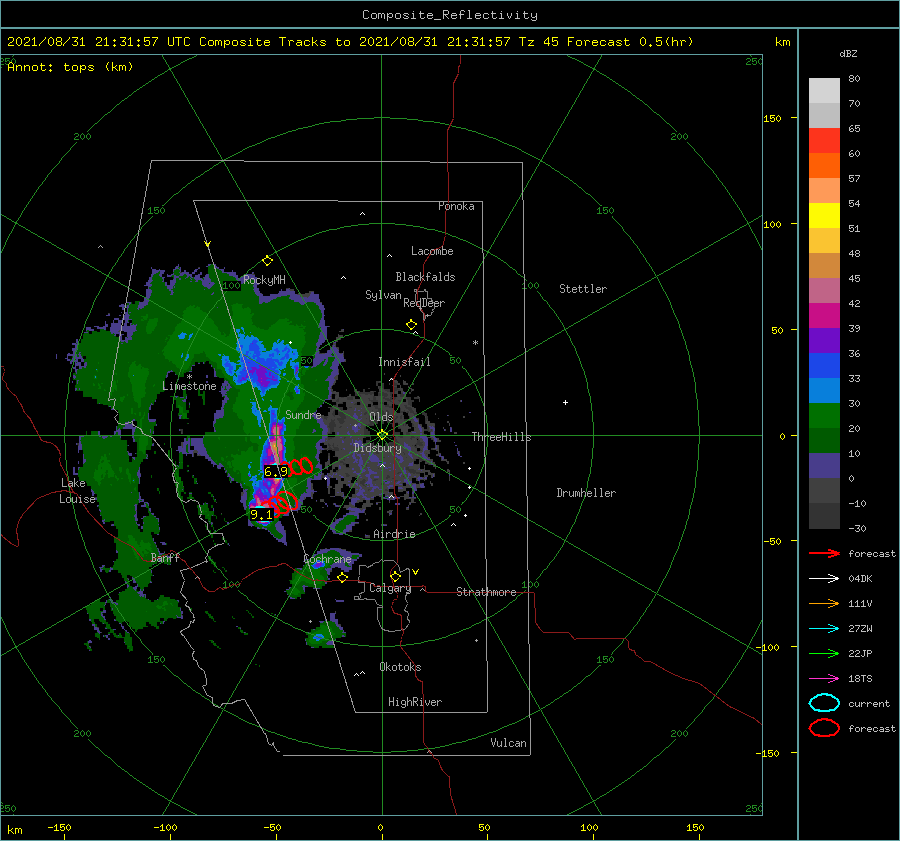Click the yellow diamond marker above Calgary label
Image resolution: width=900 pixels, height=841 pixels.
point(395,576)
